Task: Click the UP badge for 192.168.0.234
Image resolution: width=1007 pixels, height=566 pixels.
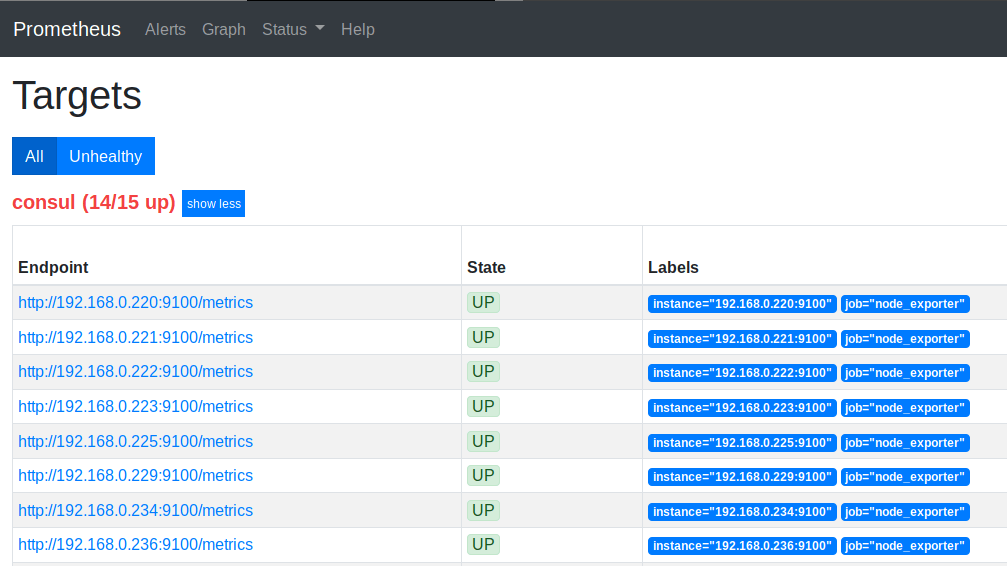Action: pyautogui.click(x=483, y=510)
